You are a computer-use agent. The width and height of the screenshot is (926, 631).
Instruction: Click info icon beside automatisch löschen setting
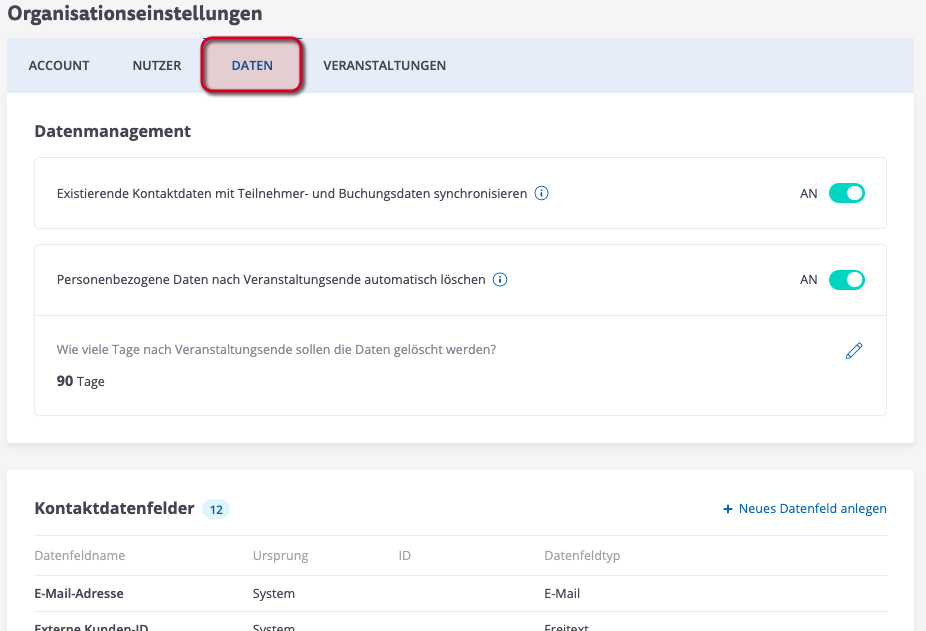point(500,280)
